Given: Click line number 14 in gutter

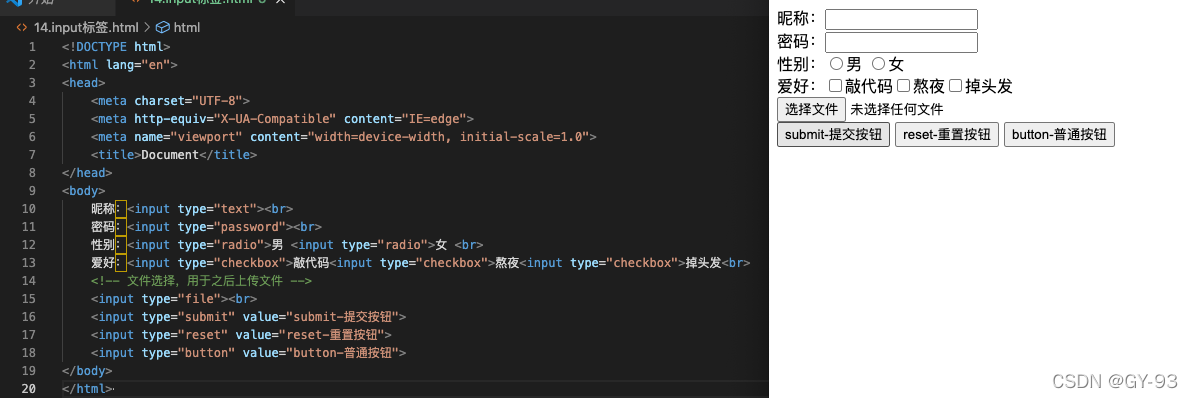Looking at the screenshot, I should (30, 281).
